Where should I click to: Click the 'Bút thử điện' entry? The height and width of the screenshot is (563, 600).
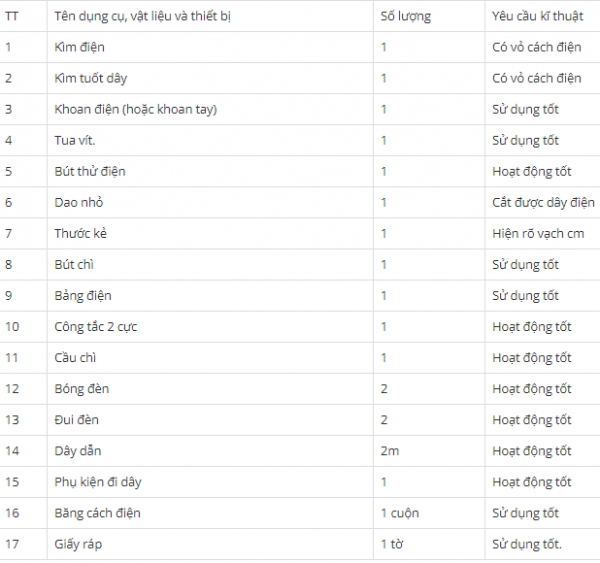[90, 171]
